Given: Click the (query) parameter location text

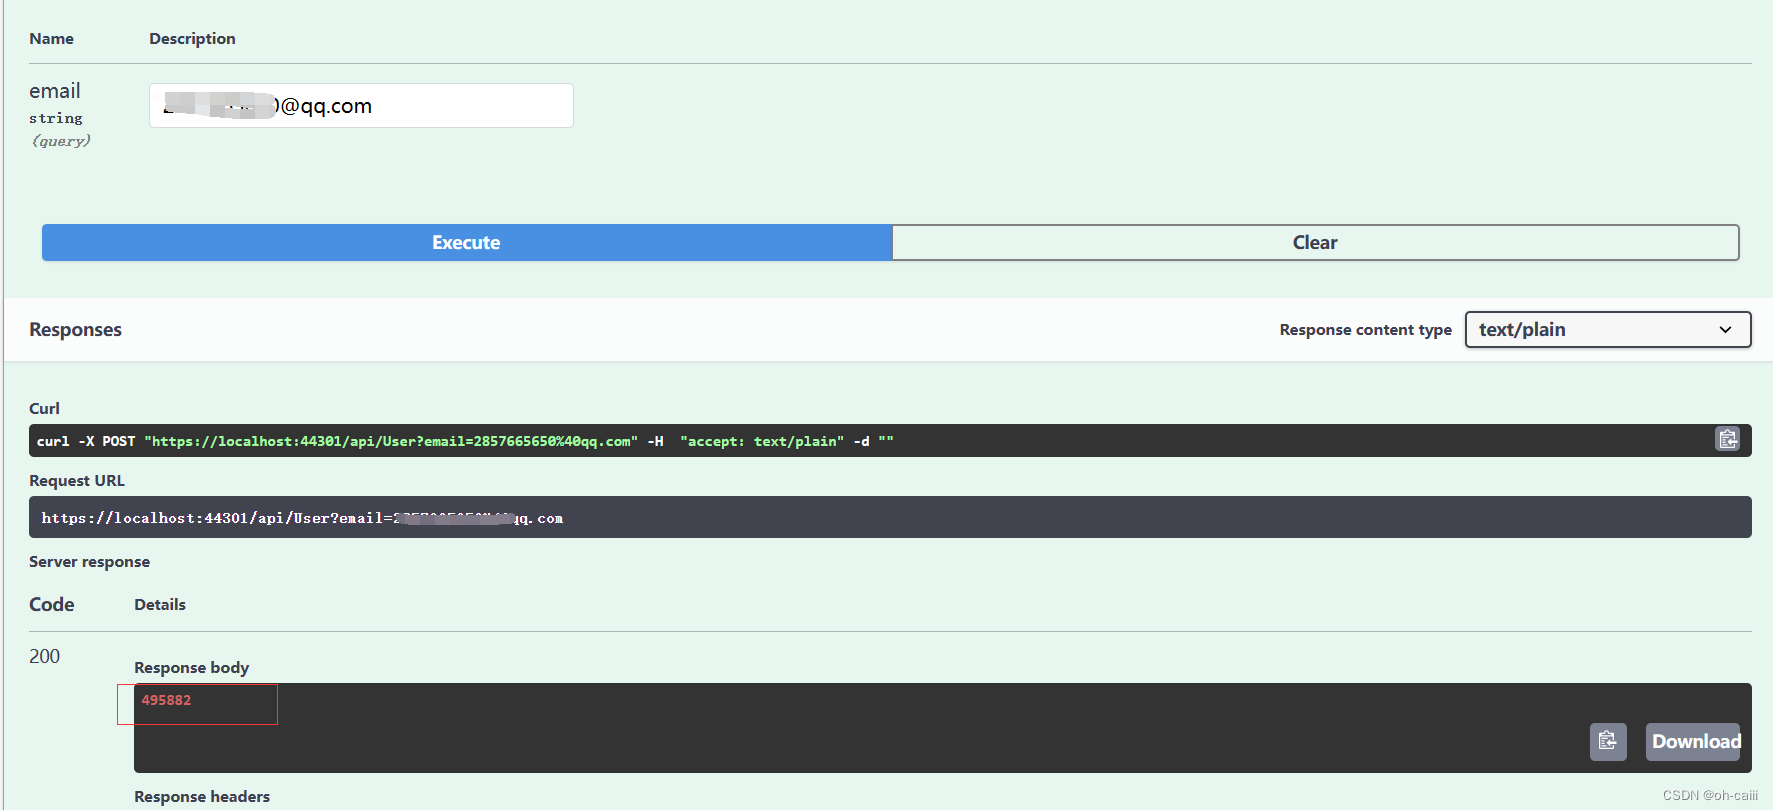Looking at the screenshot, I should [61, 141].
